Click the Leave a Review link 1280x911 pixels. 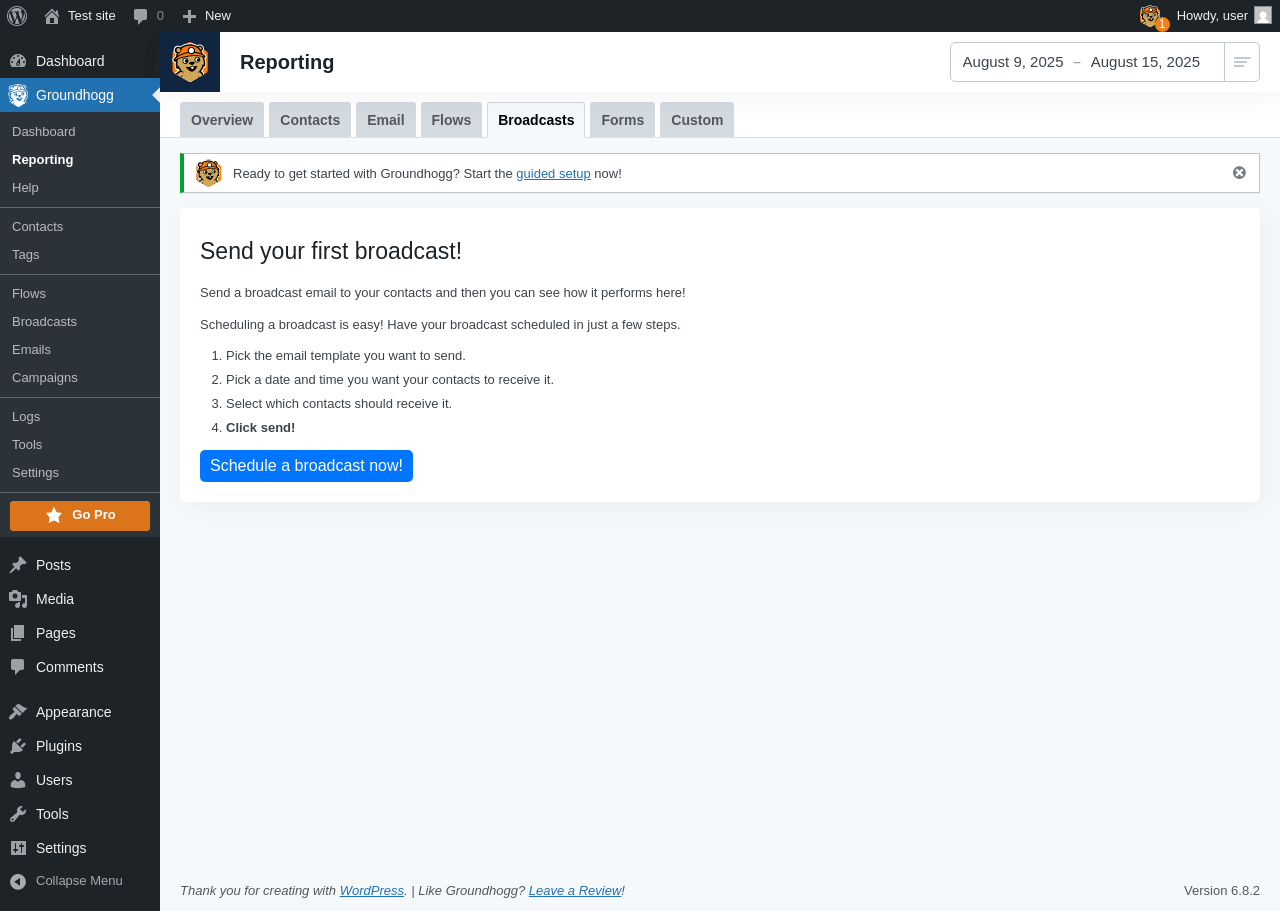pos(575,890)
